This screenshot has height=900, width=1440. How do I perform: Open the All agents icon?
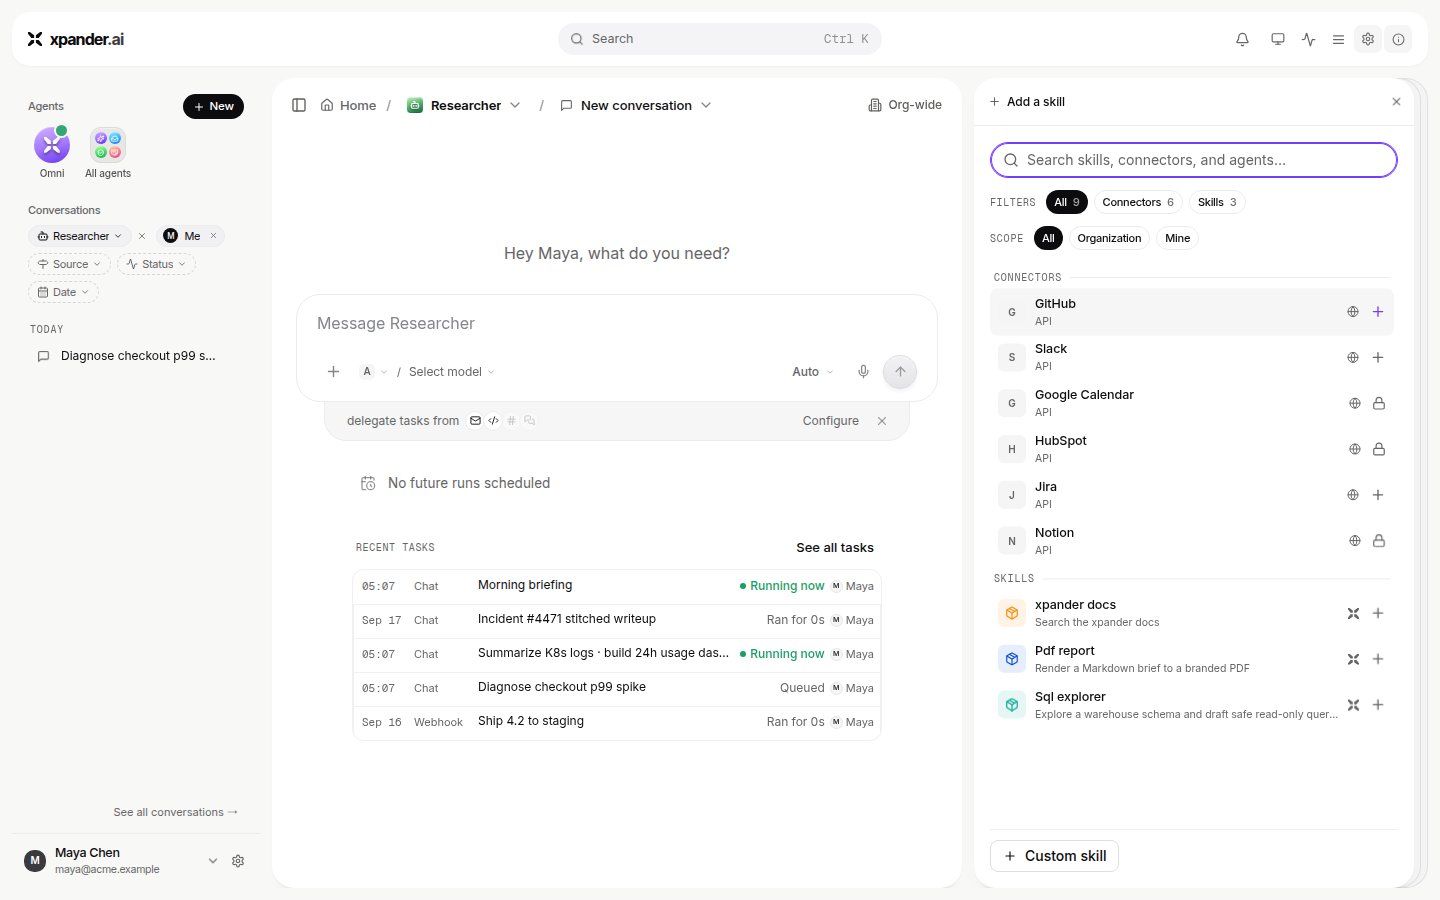[108, 146]
